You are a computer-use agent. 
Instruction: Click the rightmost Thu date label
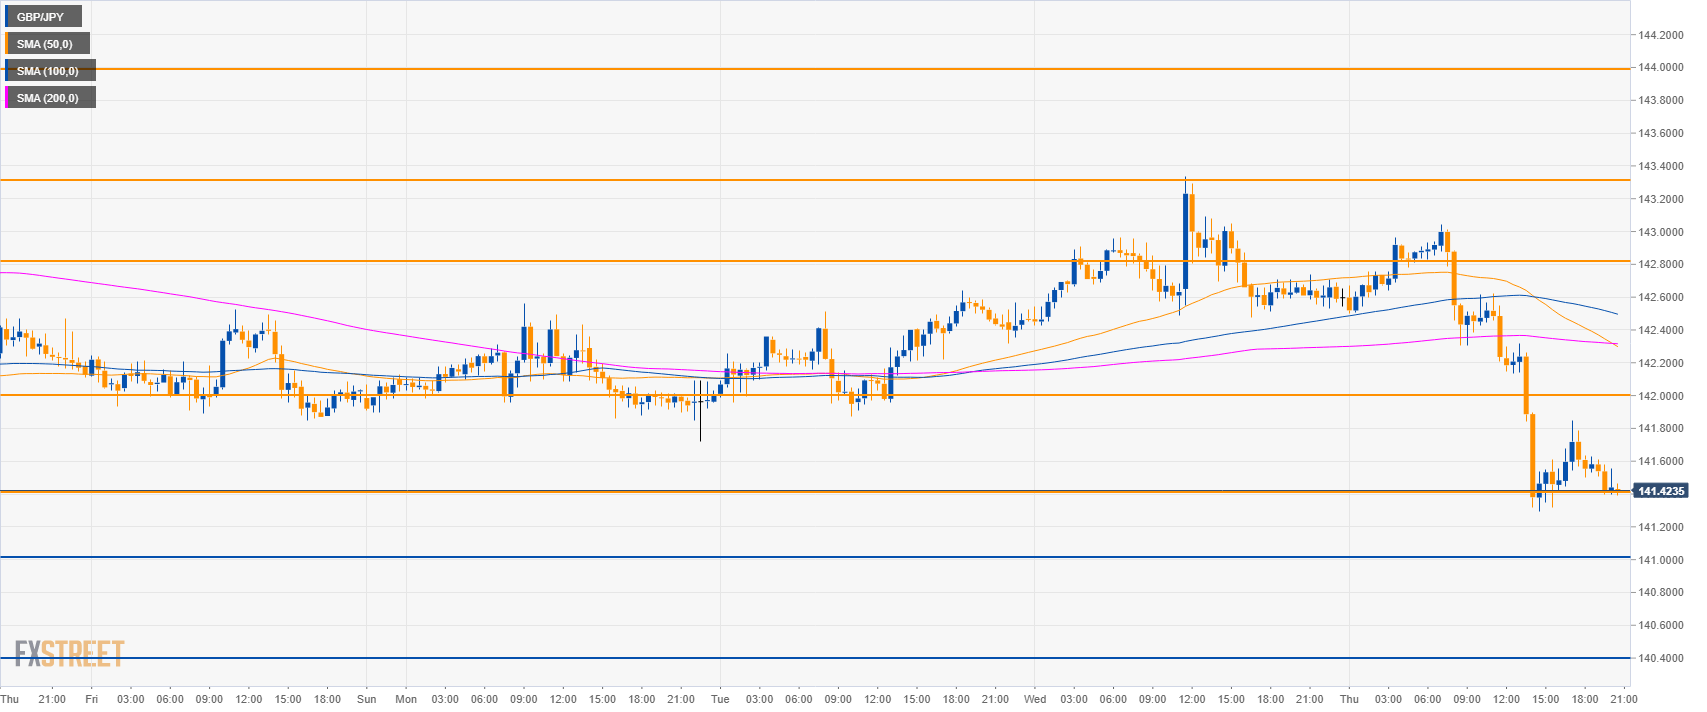coord(1349,699)
